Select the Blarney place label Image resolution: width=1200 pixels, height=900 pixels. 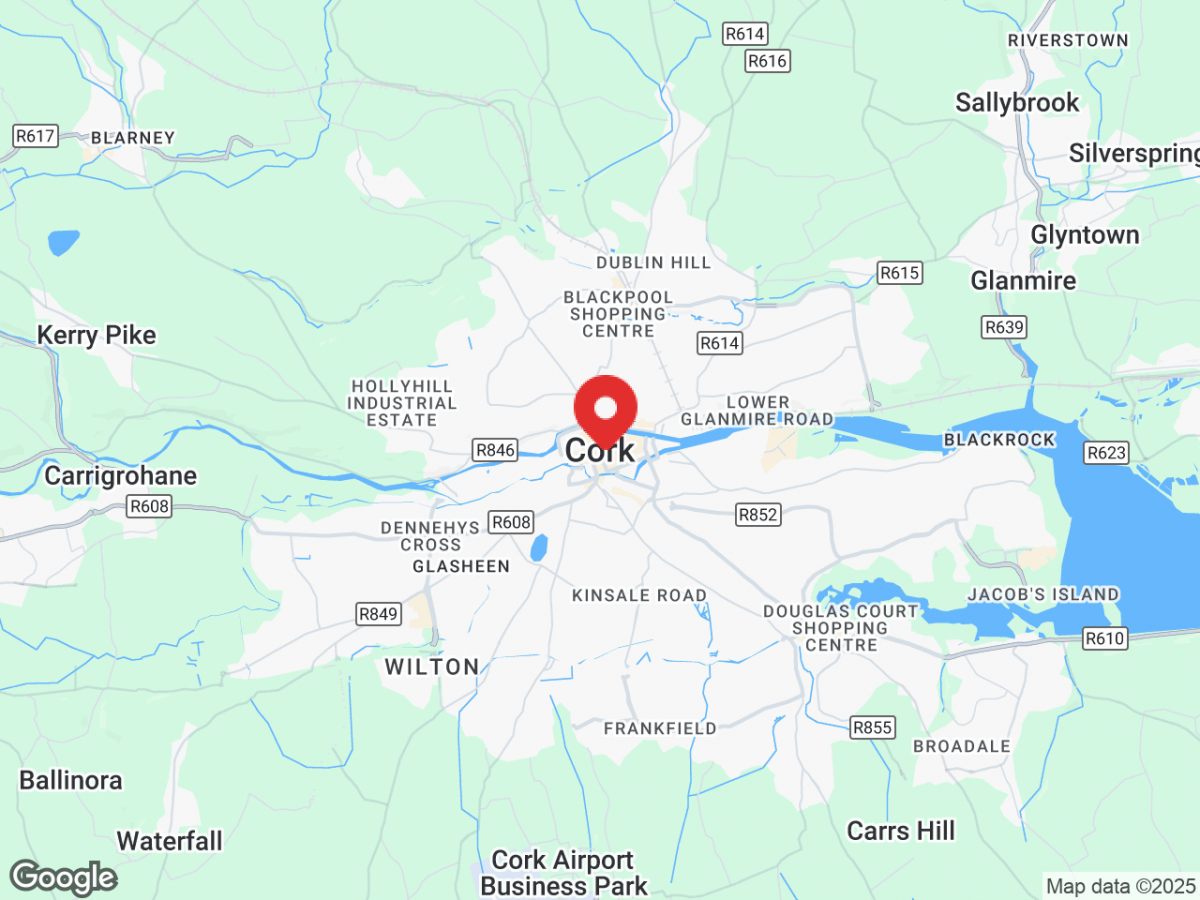coord(133,138)
